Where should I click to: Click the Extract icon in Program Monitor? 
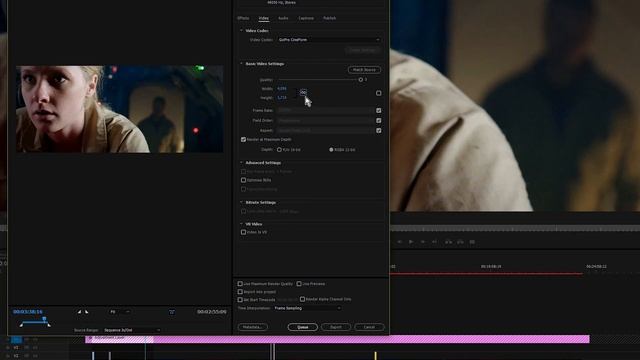[460, 242]
